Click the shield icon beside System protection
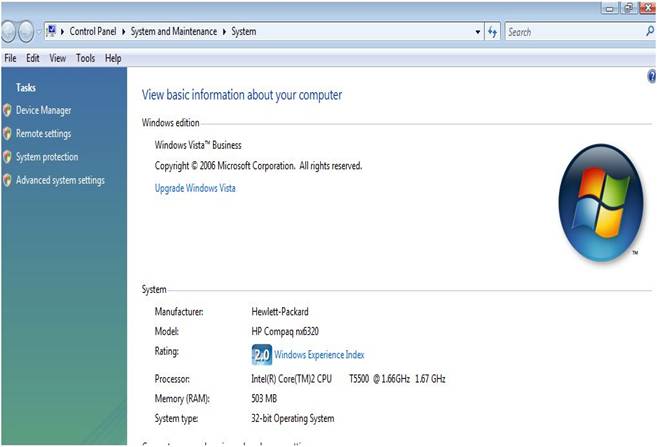Viewport: 657px width, 447px height. [8, 157]
